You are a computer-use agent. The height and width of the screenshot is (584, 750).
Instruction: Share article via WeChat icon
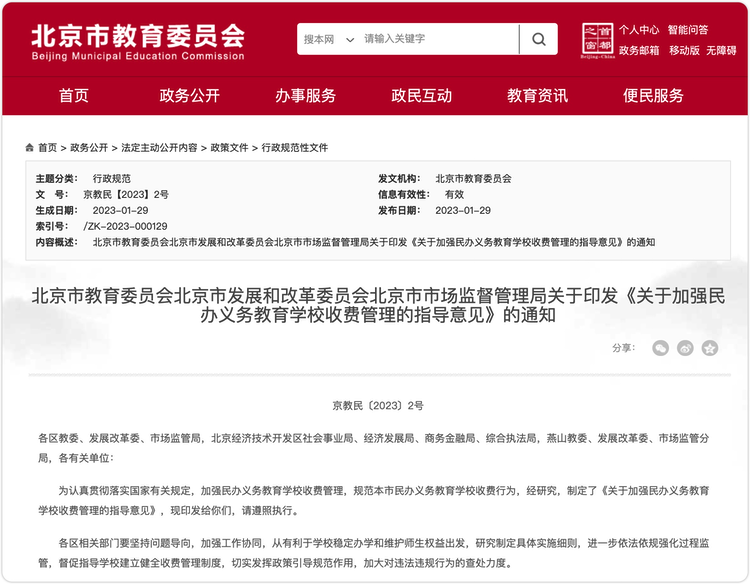click(x=660, y=348)
